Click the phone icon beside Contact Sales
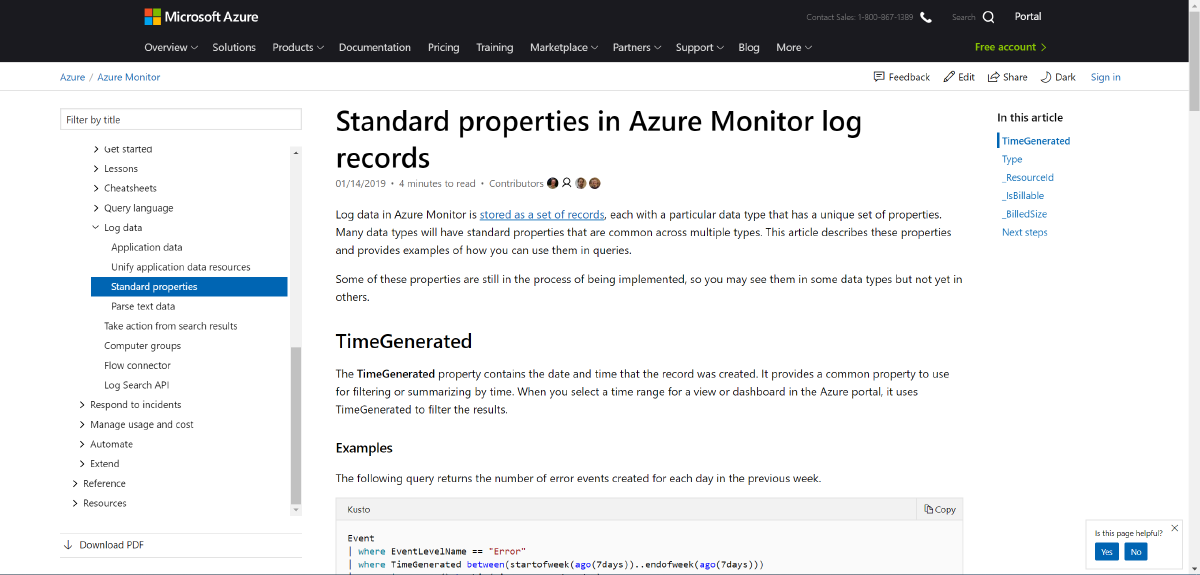Viewport: 1200px width, 575px height. click(926, 17)
